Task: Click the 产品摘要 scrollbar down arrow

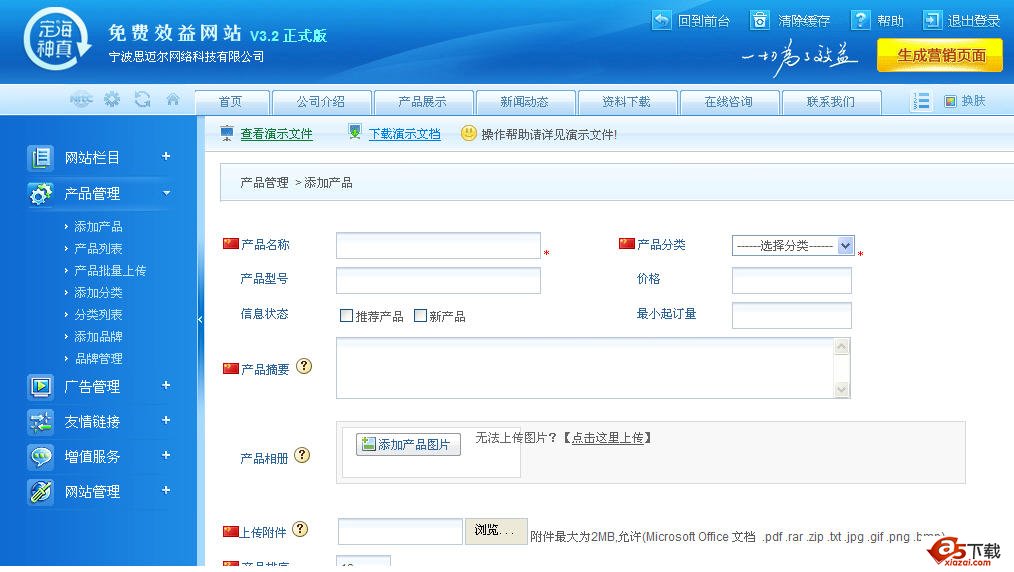Action: 841,388
